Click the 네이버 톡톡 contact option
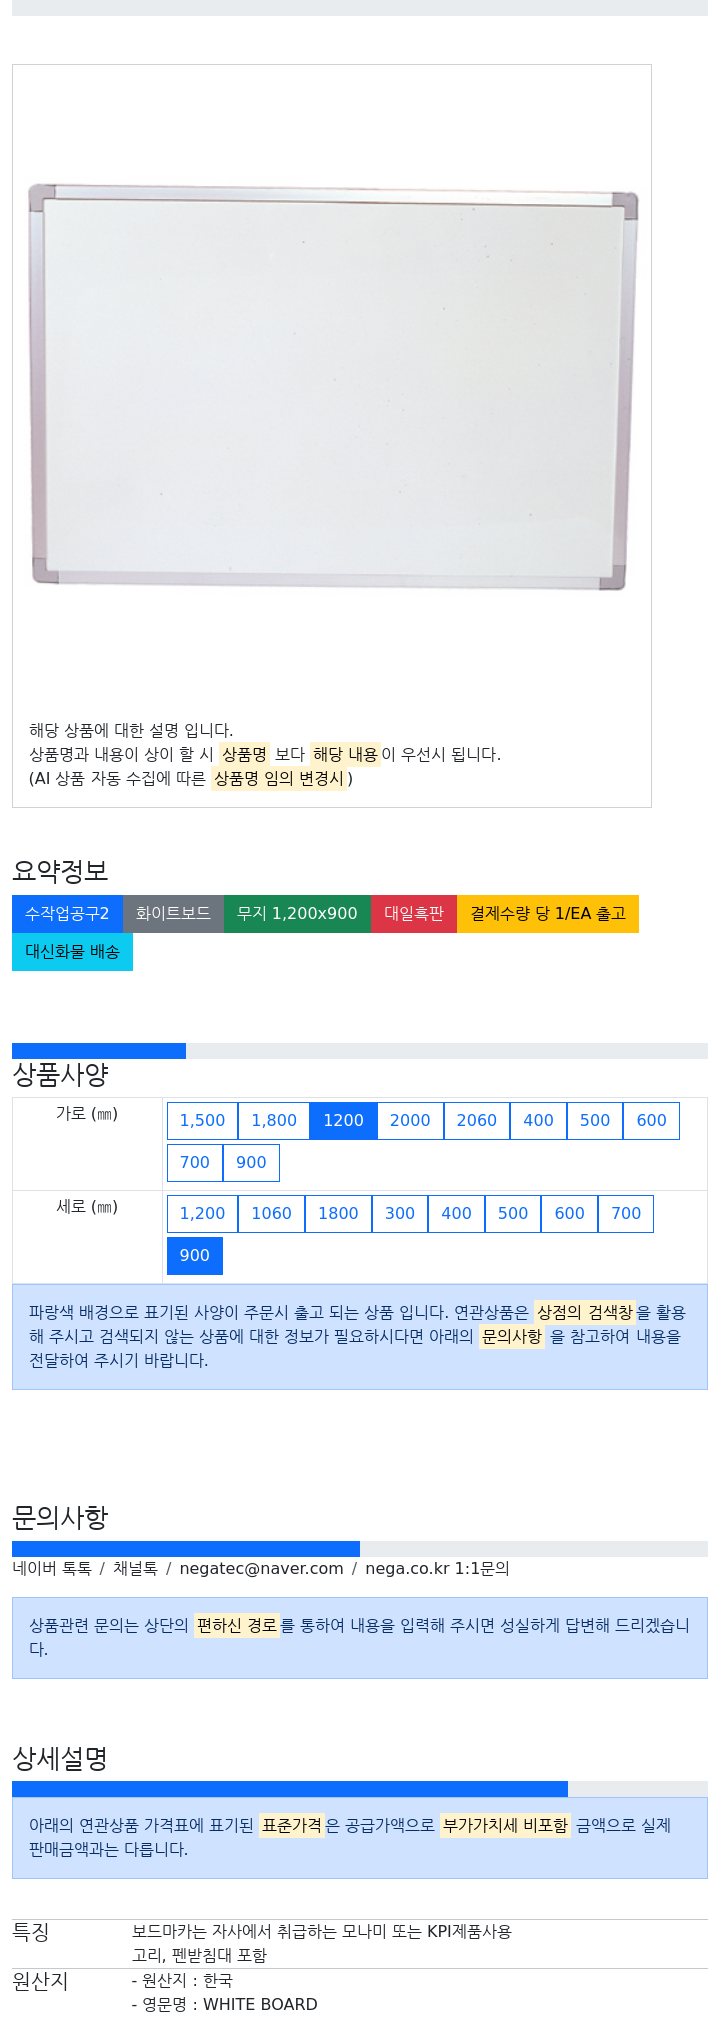720x2017 pixels. click(x=52, y=1568)
